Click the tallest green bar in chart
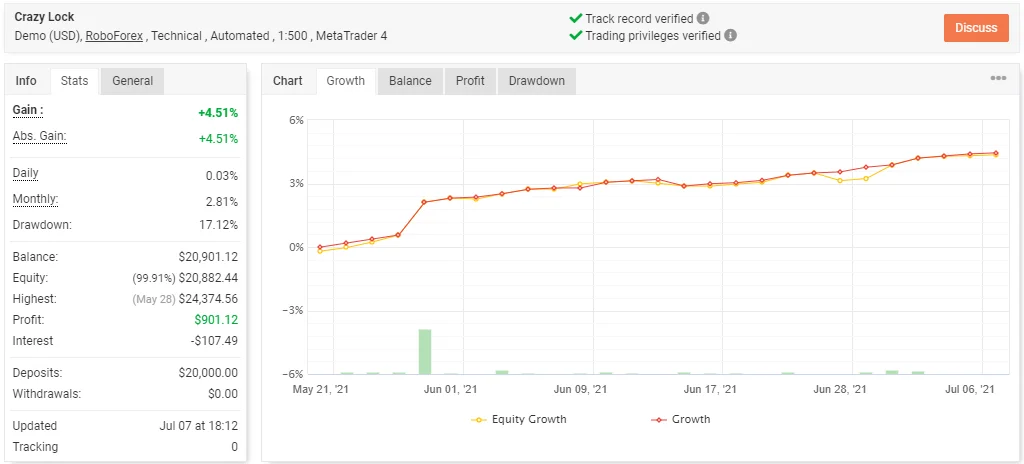 425,351
